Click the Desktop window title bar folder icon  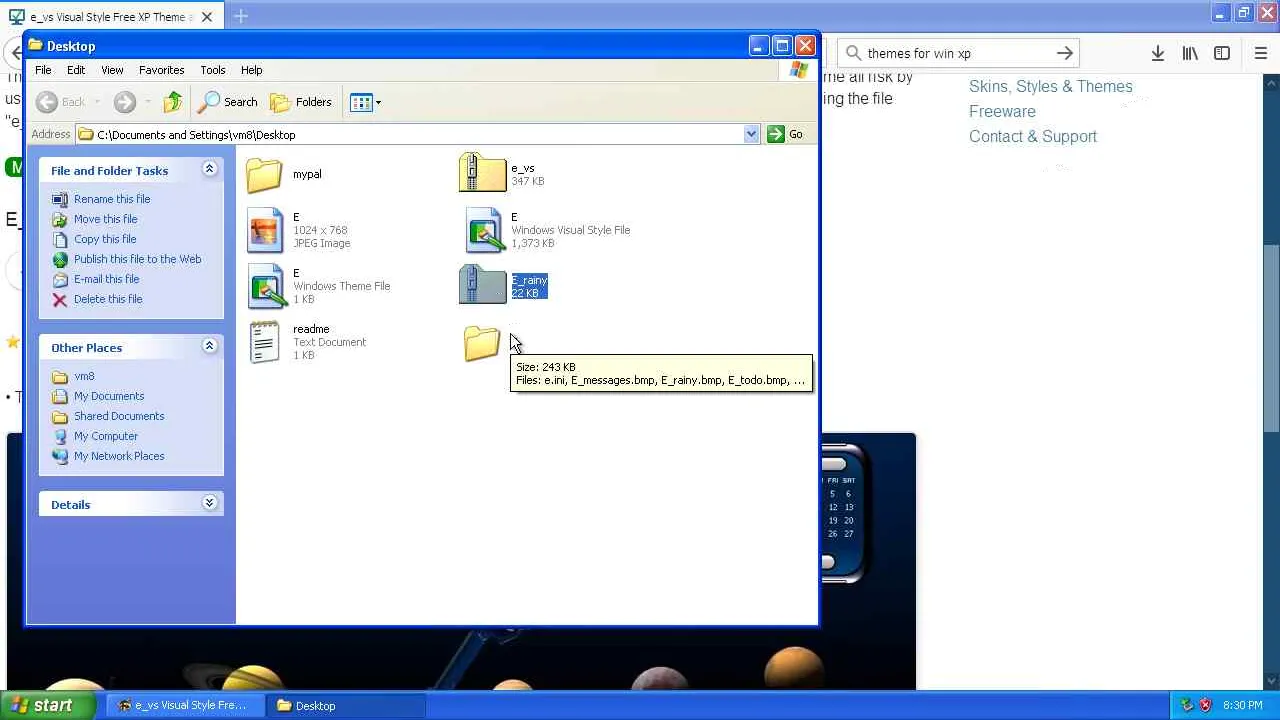pyautogui.click(x=36, y=46)
